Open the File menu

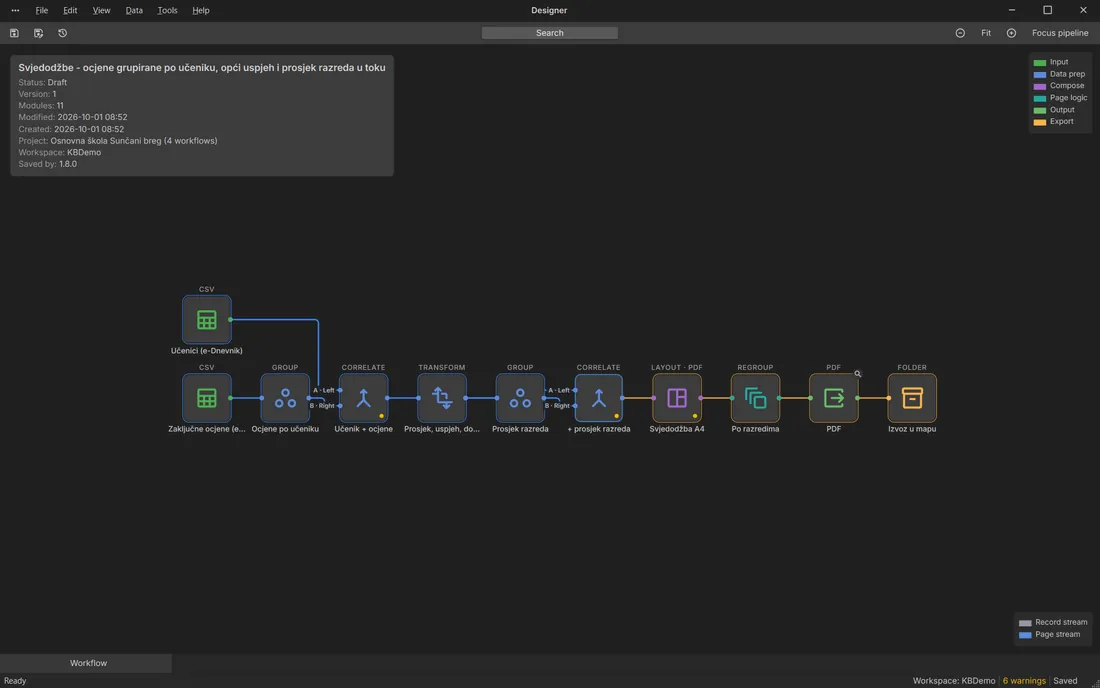[42, 11]
